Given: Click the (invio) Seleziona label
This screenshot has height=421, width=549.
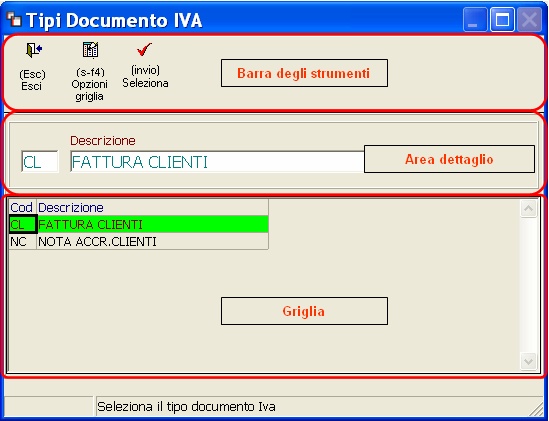Looking at the screenshot, I should click(145, 77).
